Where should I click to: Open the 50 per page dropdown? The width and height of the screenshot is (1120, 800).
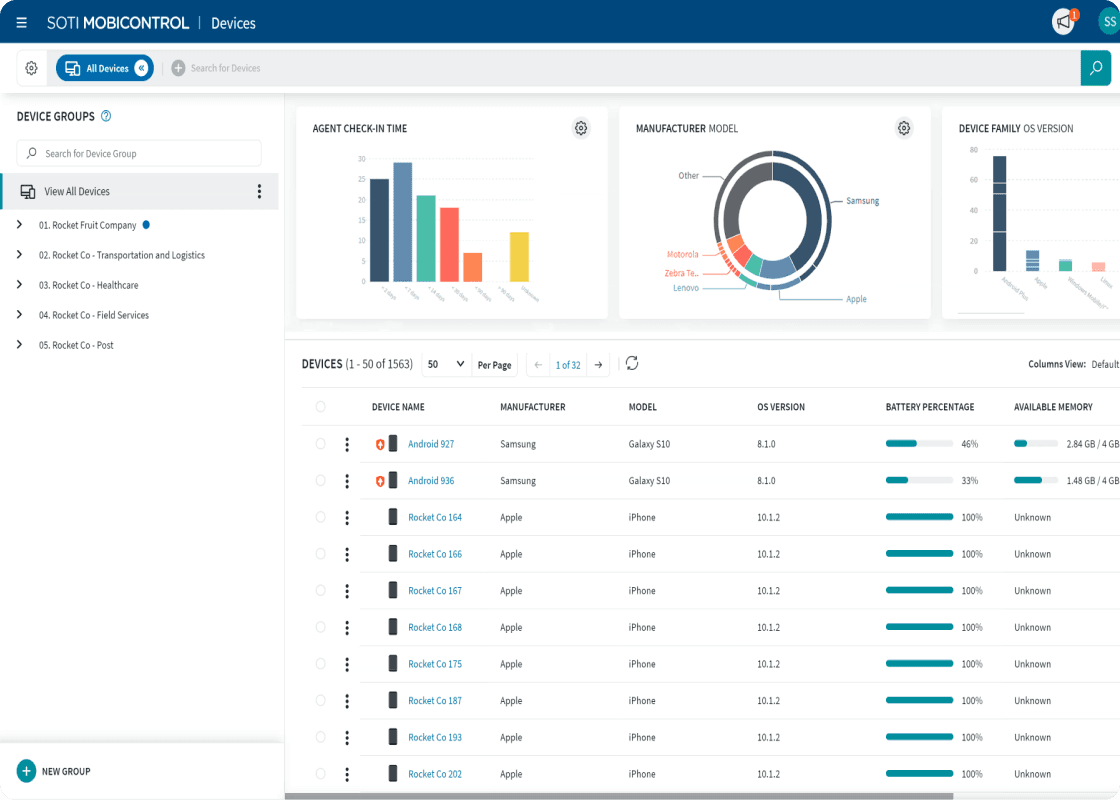point(446,364)
